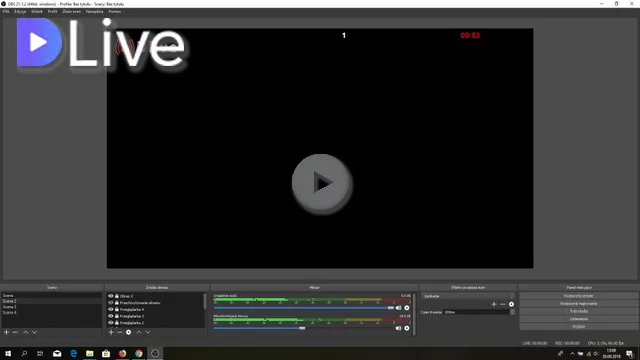Toggle lock on Przeglądarka 2 source
Screen dimensions: 640x360
pos(117,322)
